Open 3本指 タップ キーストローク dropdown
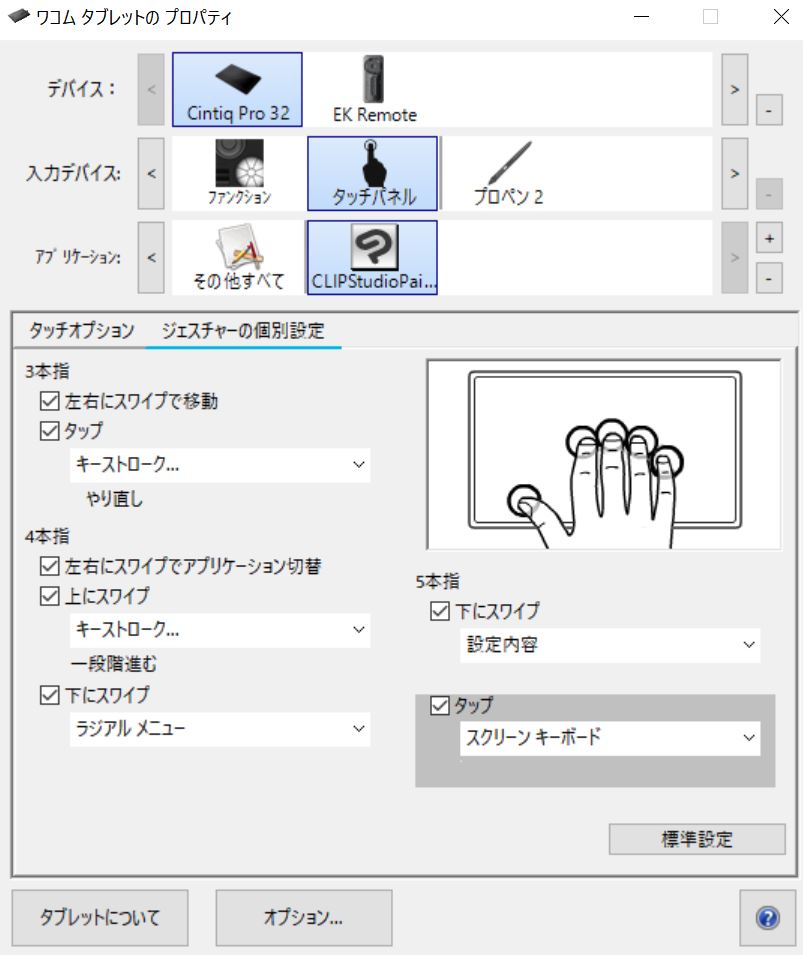Screen dimensions: 803x955 pos(220,465)
